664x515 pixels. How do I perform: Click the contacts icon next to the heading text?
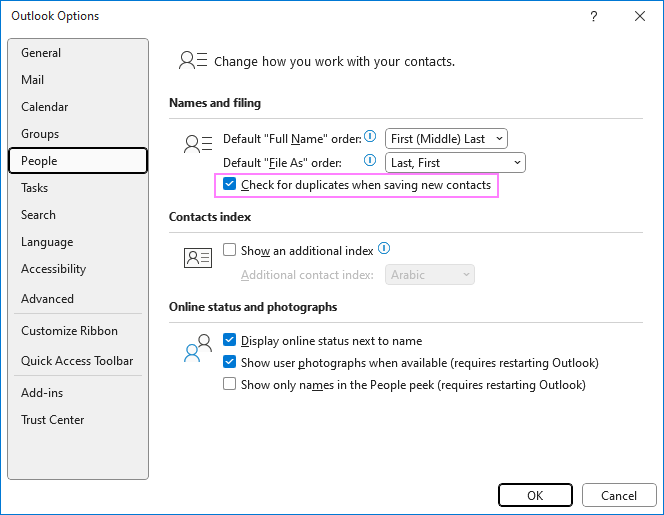click(193, 60)
